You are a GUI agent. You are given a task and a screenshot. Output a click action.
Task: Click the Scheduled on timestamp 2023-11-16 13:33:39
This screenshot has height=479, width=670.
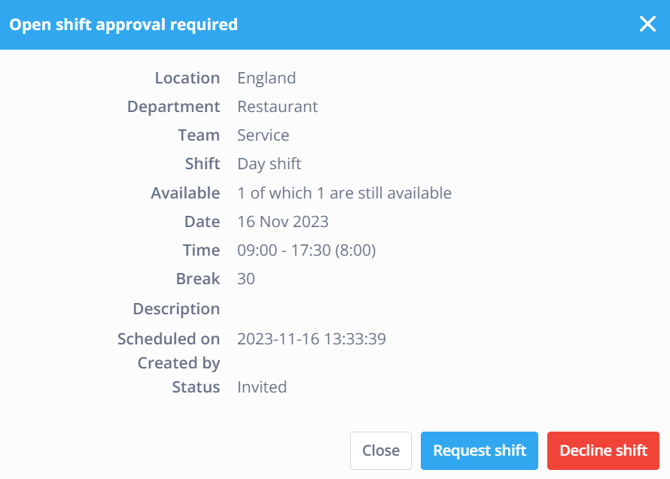311,339
